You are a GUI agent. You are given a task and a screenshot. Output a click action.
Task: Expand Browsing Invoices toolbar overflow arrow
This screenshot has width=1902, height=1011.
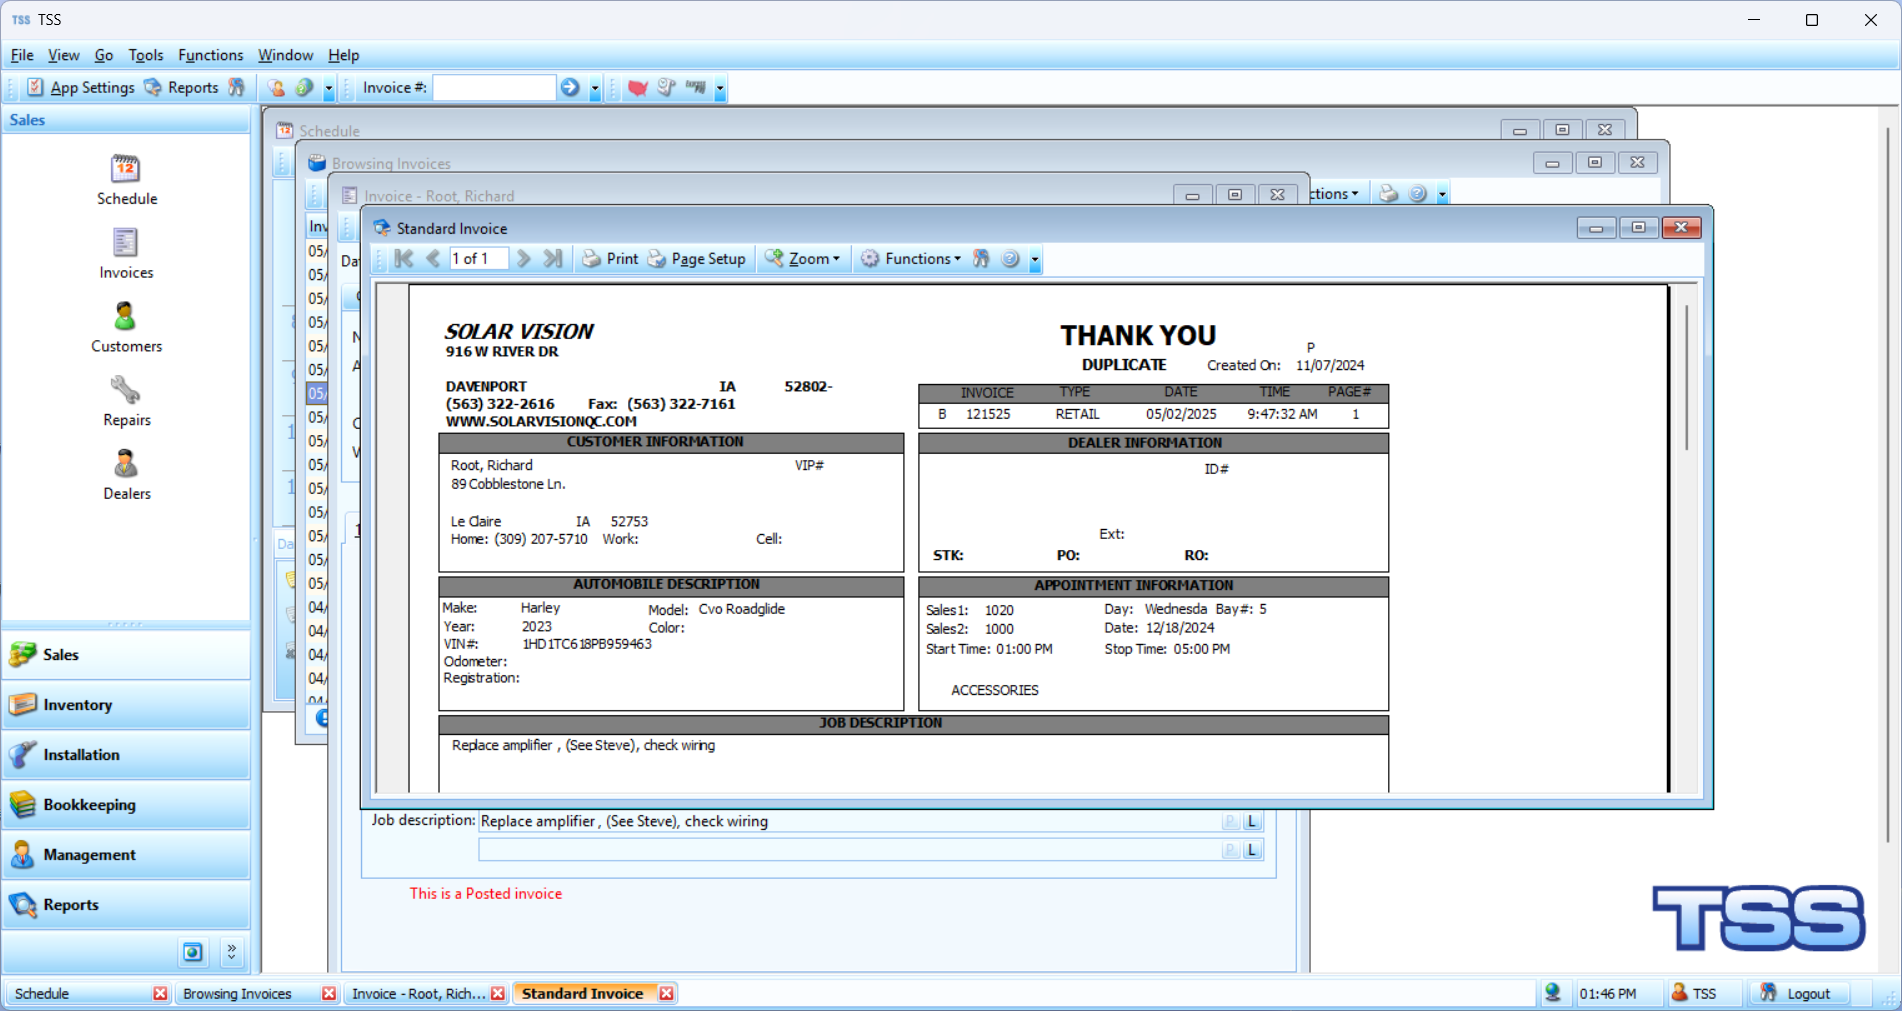point(1442,195)
